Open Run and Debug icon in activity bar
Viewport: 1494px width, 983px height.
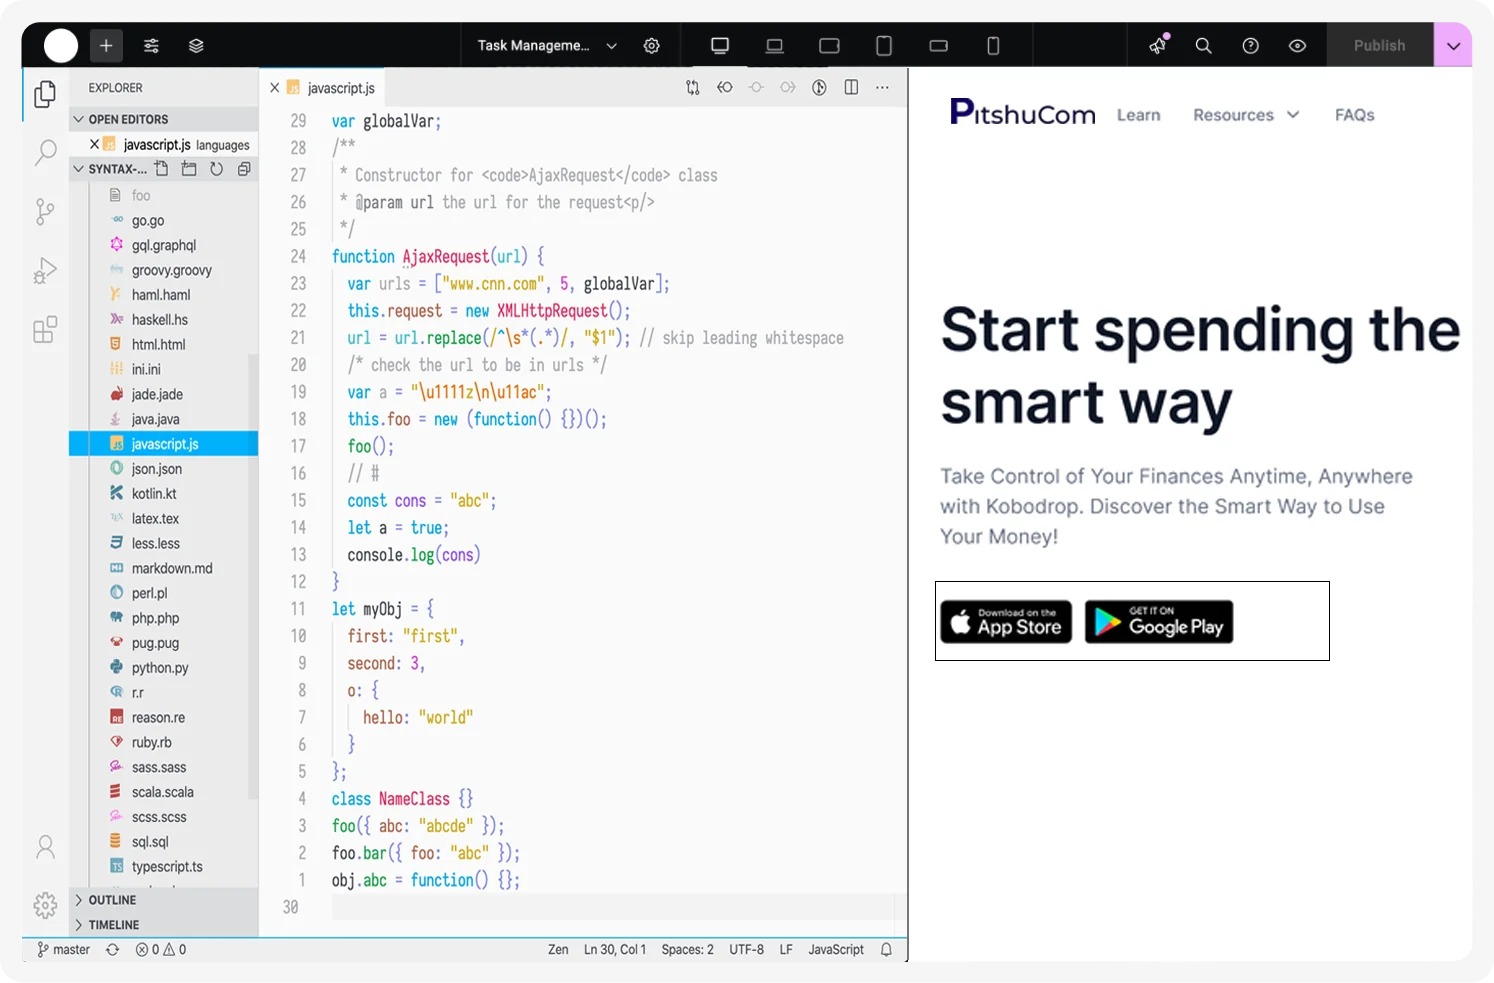[x=45, y=270]
